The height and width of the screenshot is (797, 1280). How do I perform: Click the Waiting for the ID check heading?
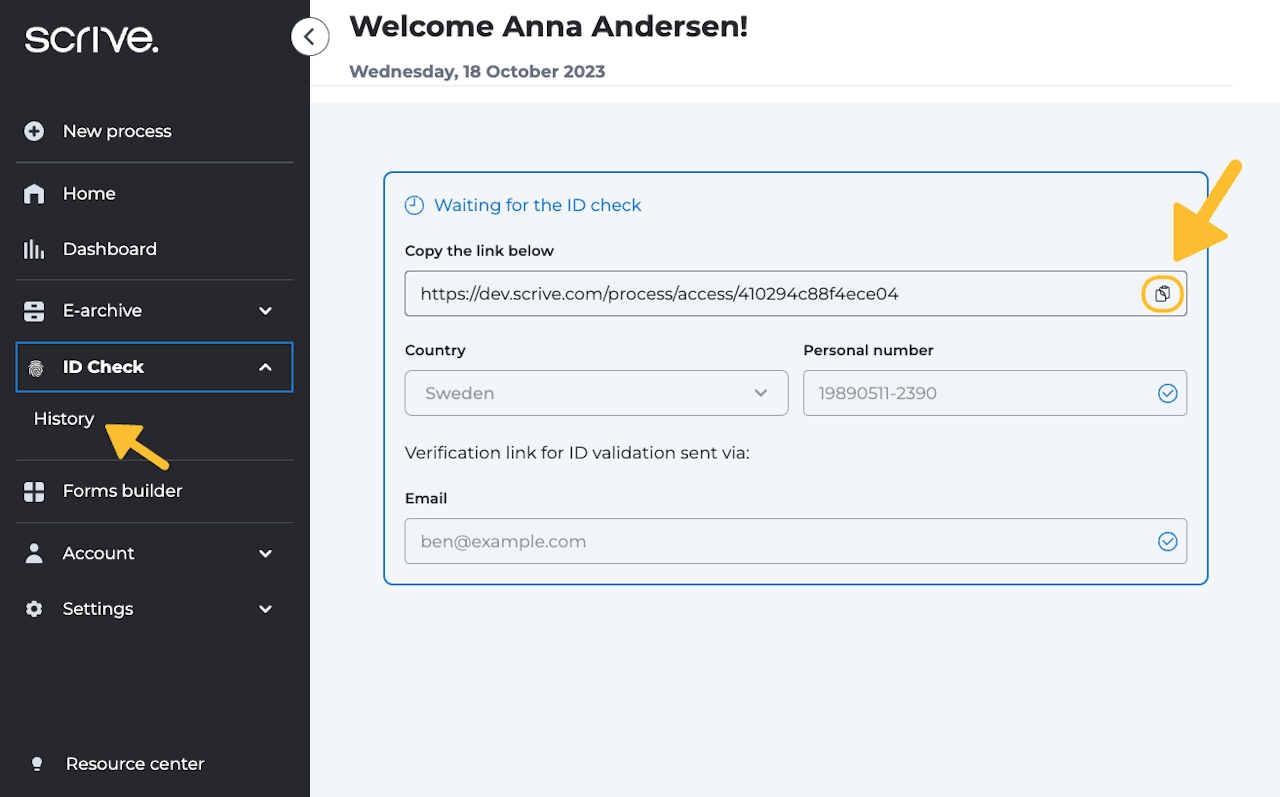pyautogui.click(x=537, y=205)
